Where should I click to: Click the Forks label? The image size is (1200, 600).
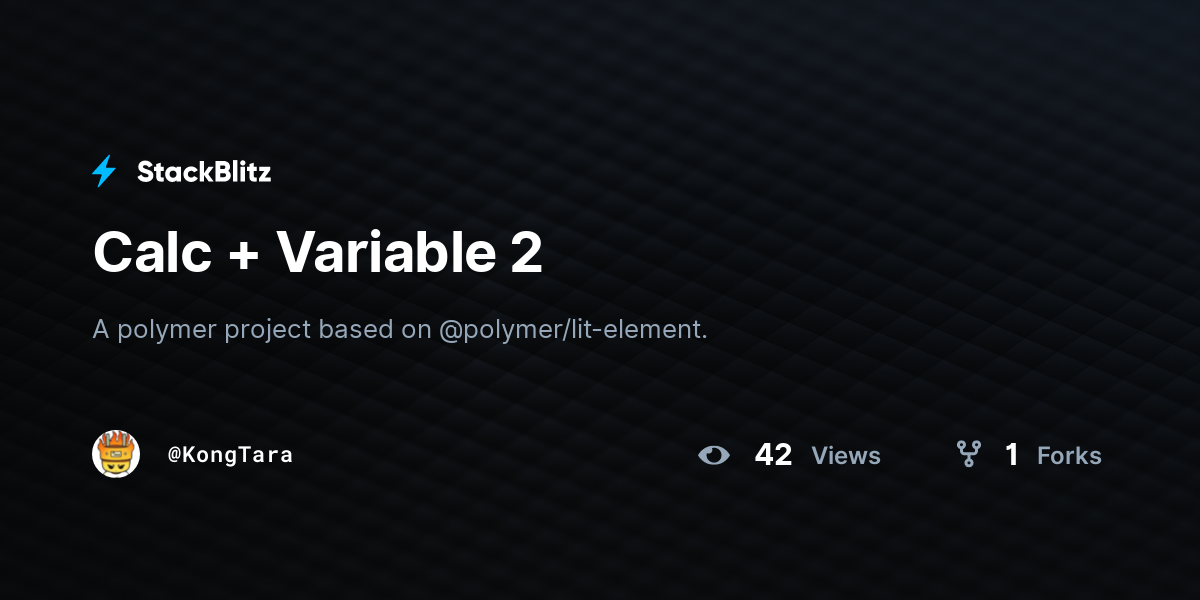1069,456
